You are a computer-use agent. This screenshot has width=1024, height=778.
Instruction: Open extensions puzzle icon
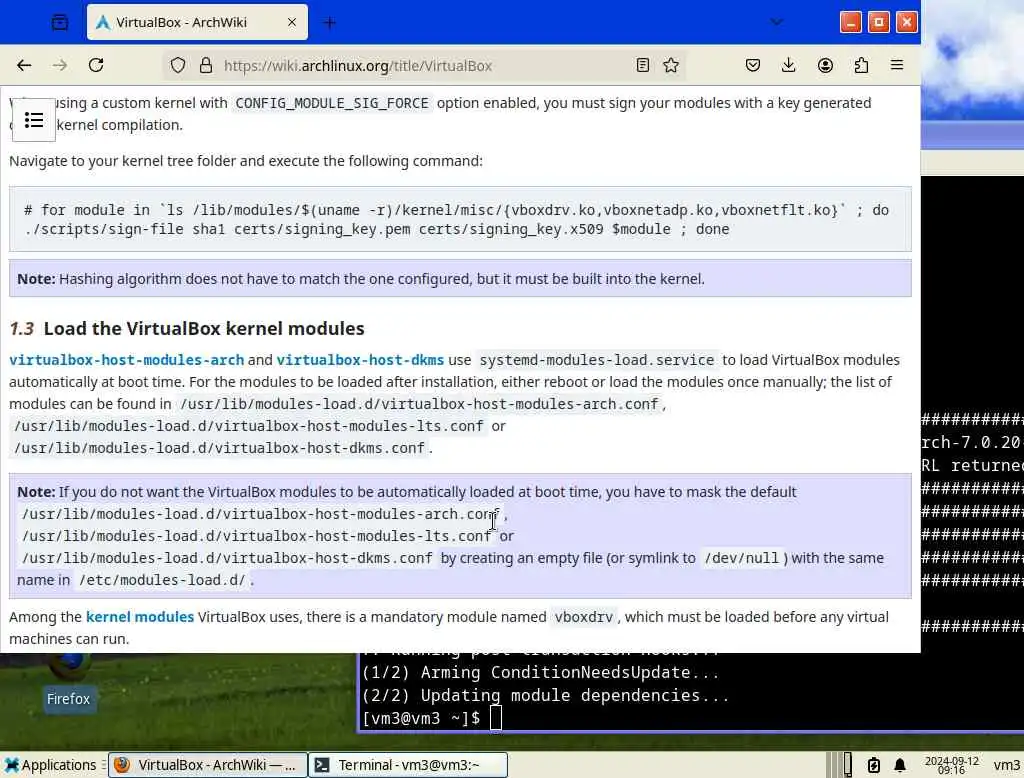pos(861,65)
